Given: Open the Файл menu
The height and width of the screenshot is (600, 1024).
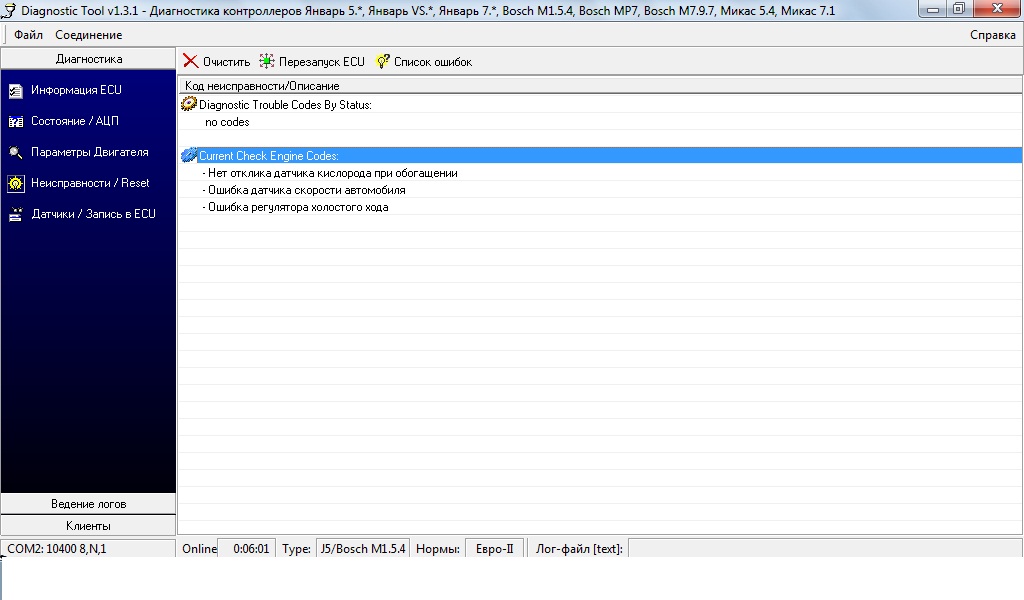Looking at the screenshot, I should (x=28, y=35).
